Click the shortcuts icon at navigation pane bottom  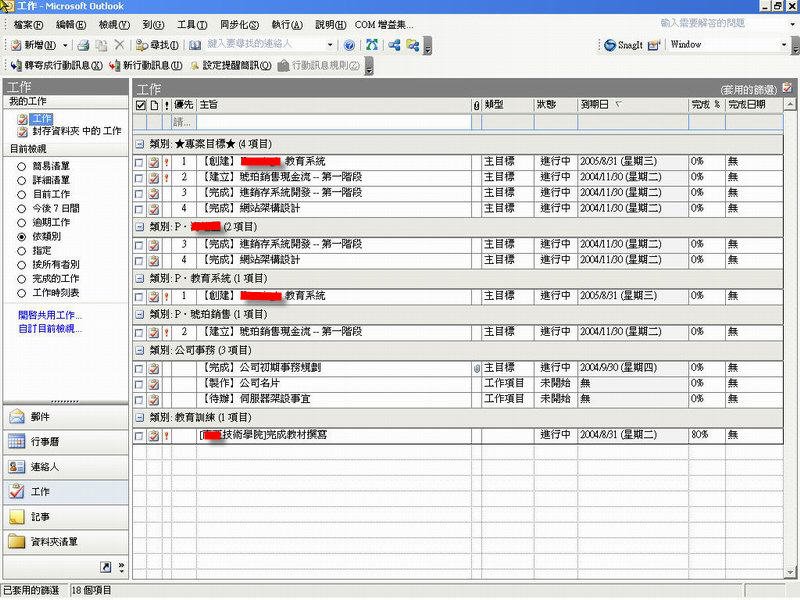[106, 567]
